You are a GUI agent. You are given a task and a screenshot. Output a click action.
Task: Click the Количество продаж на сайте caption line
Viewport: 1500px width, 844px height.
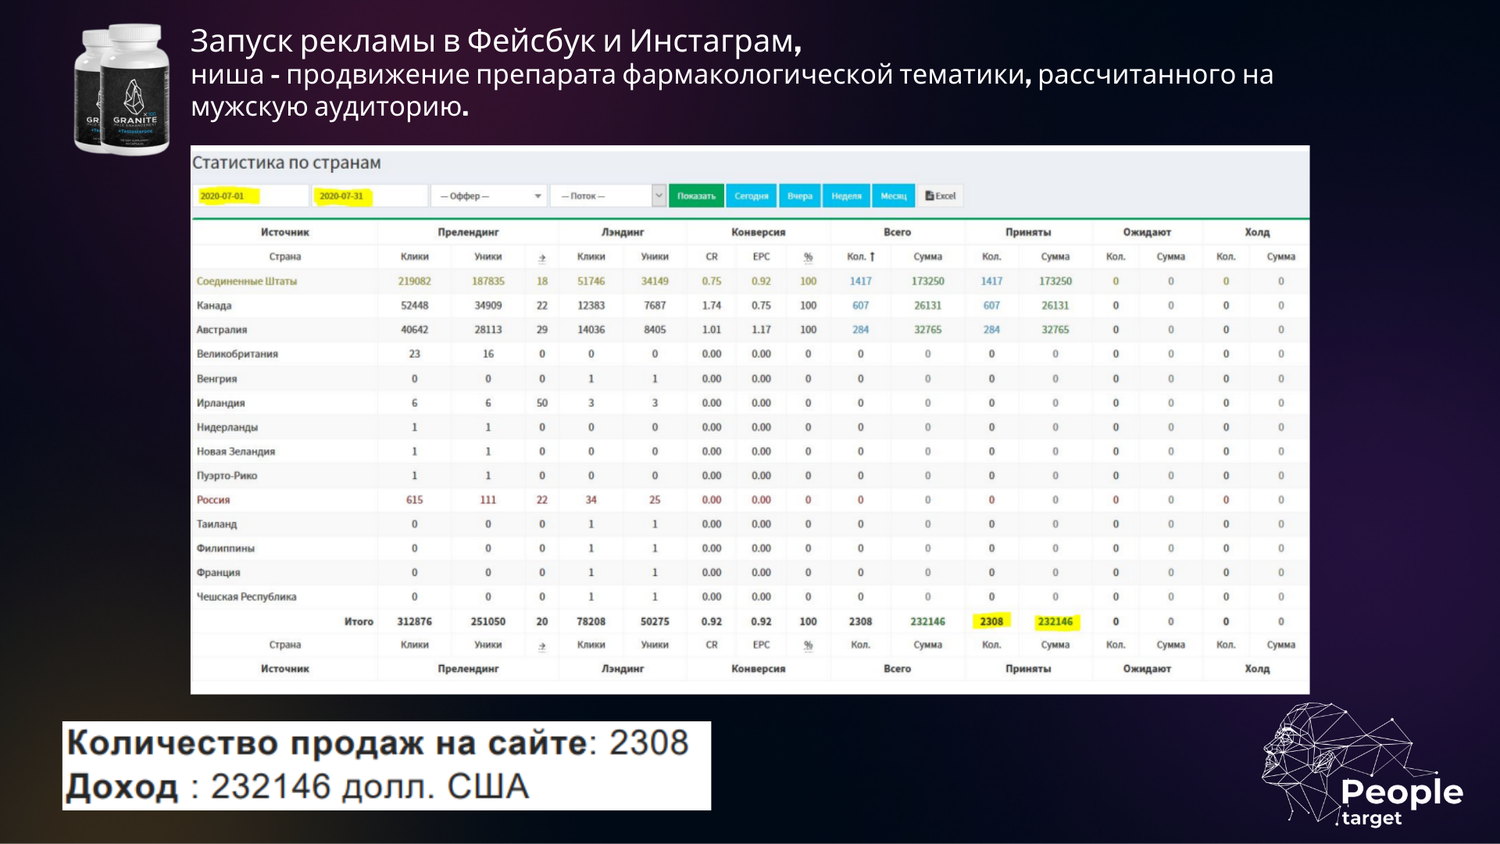pos(377,743)
